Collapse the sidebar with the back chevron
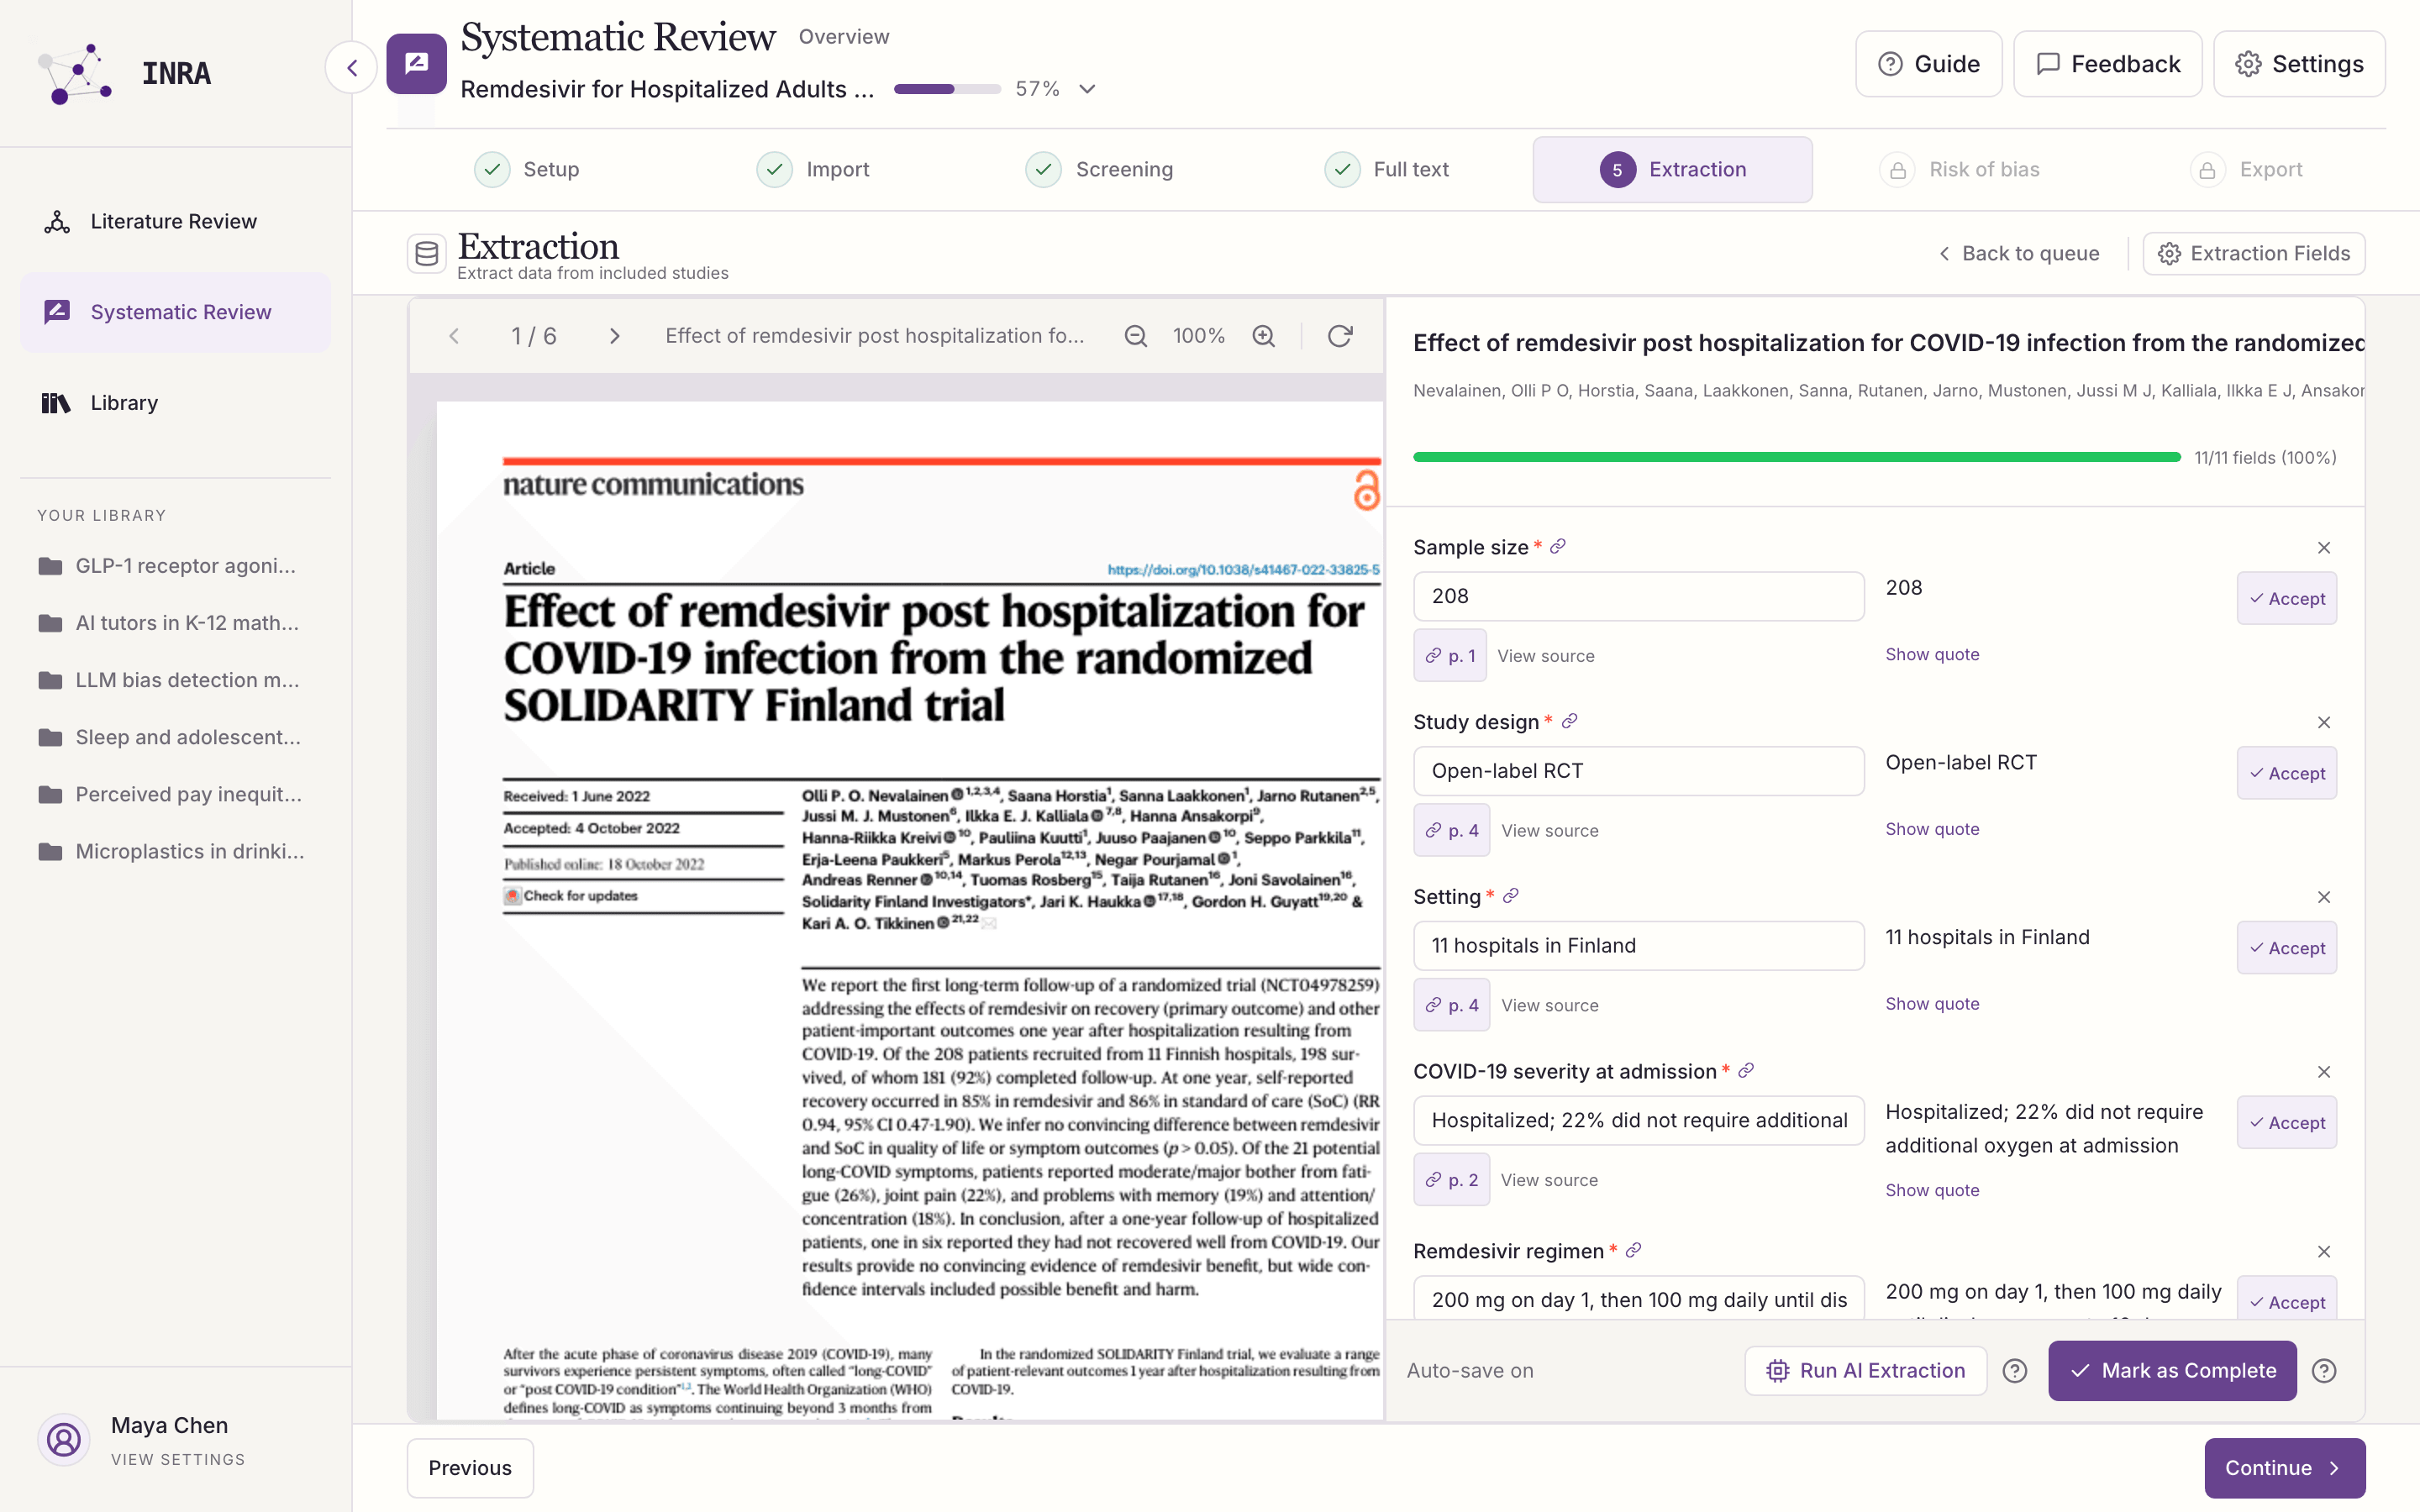This screenshot has height=1512, width=2420. (x=352, y=68)
